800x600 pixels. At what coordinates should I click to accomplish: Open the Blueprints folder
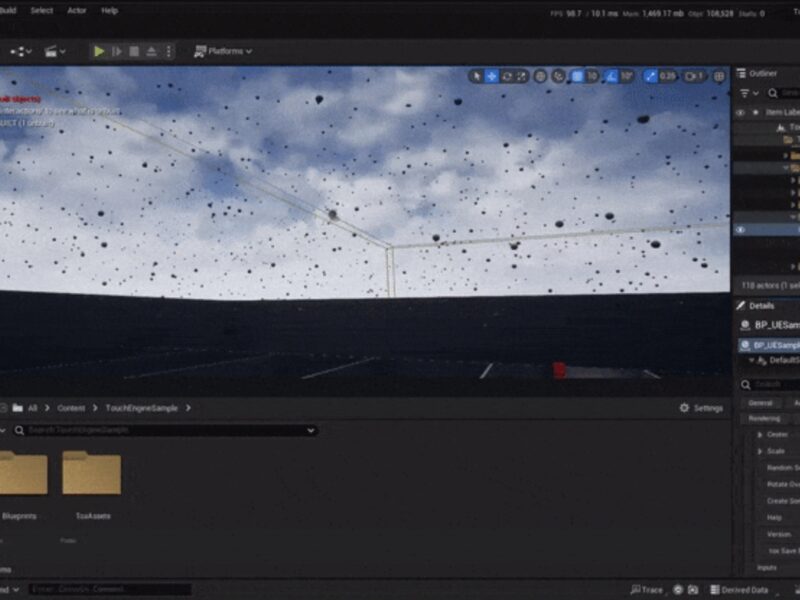22,484
